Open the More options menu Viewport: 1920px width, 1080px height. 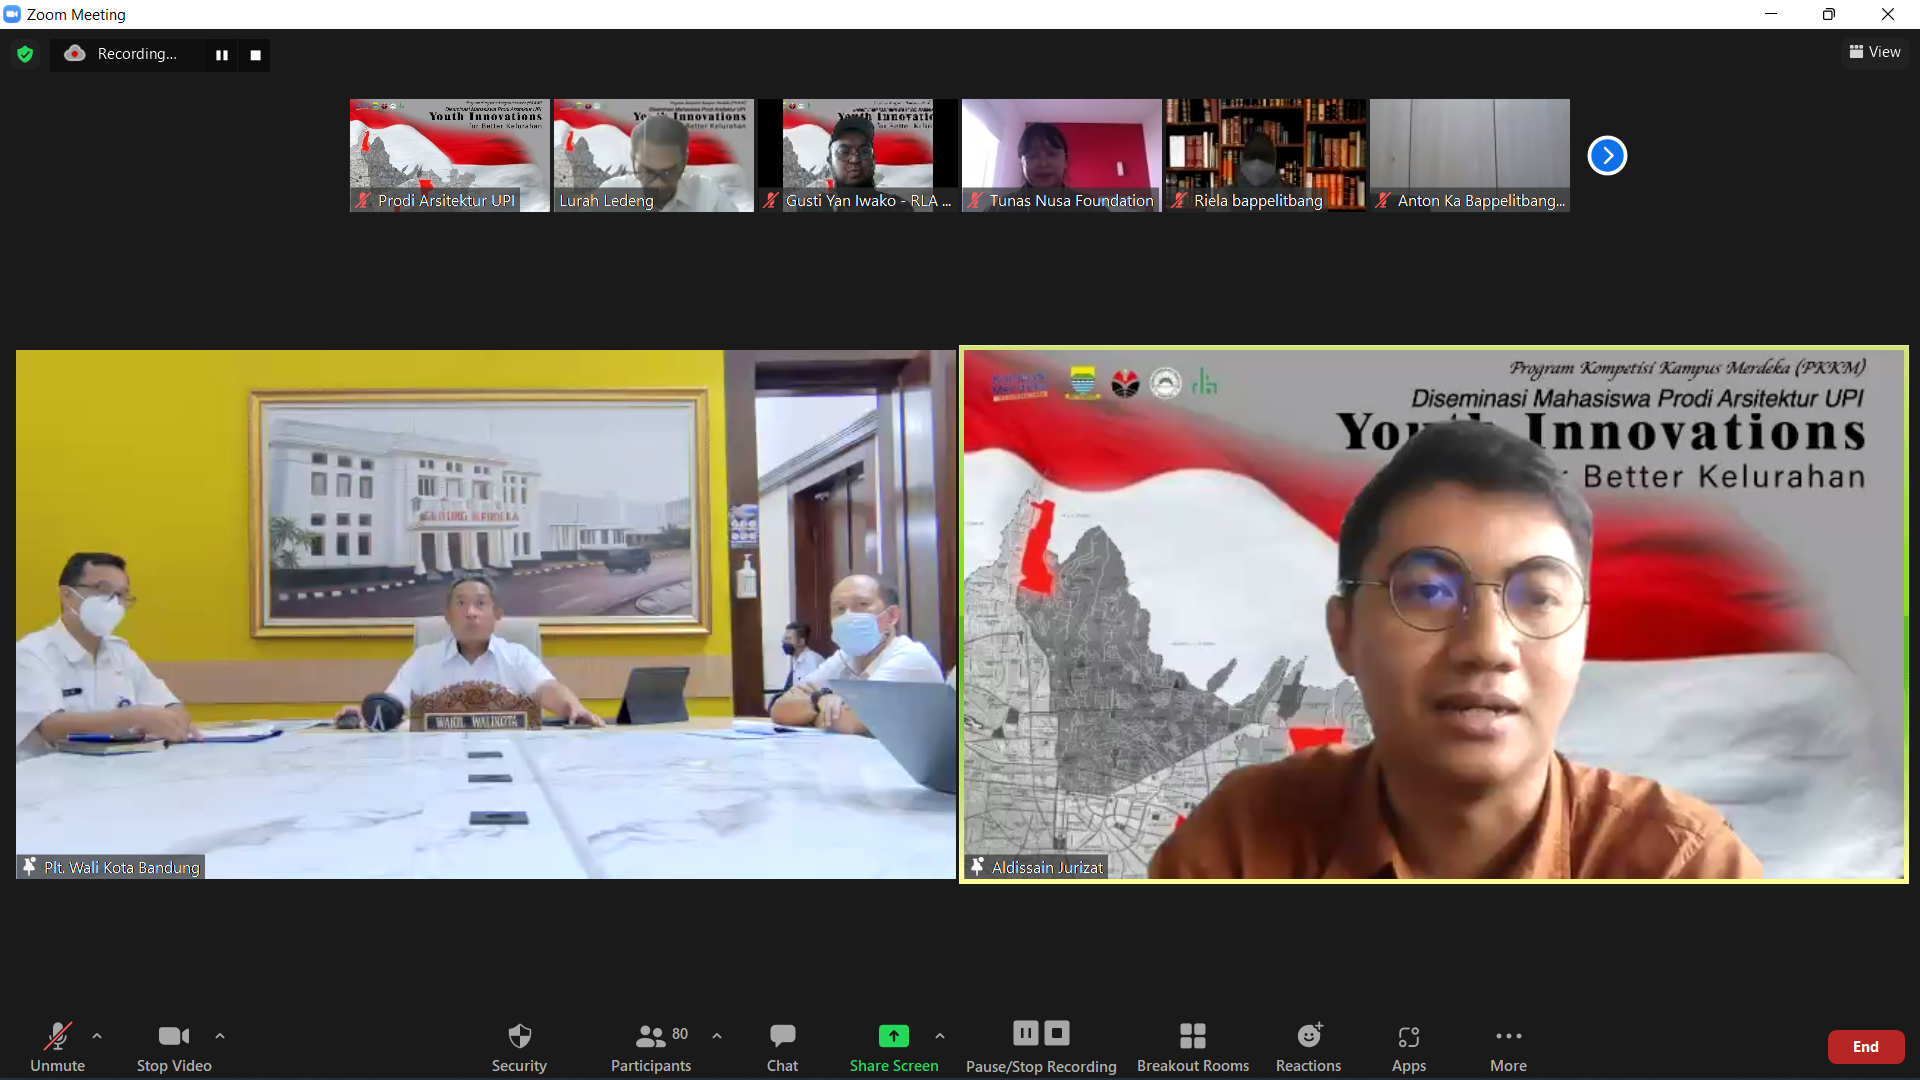[1508, 1046]
